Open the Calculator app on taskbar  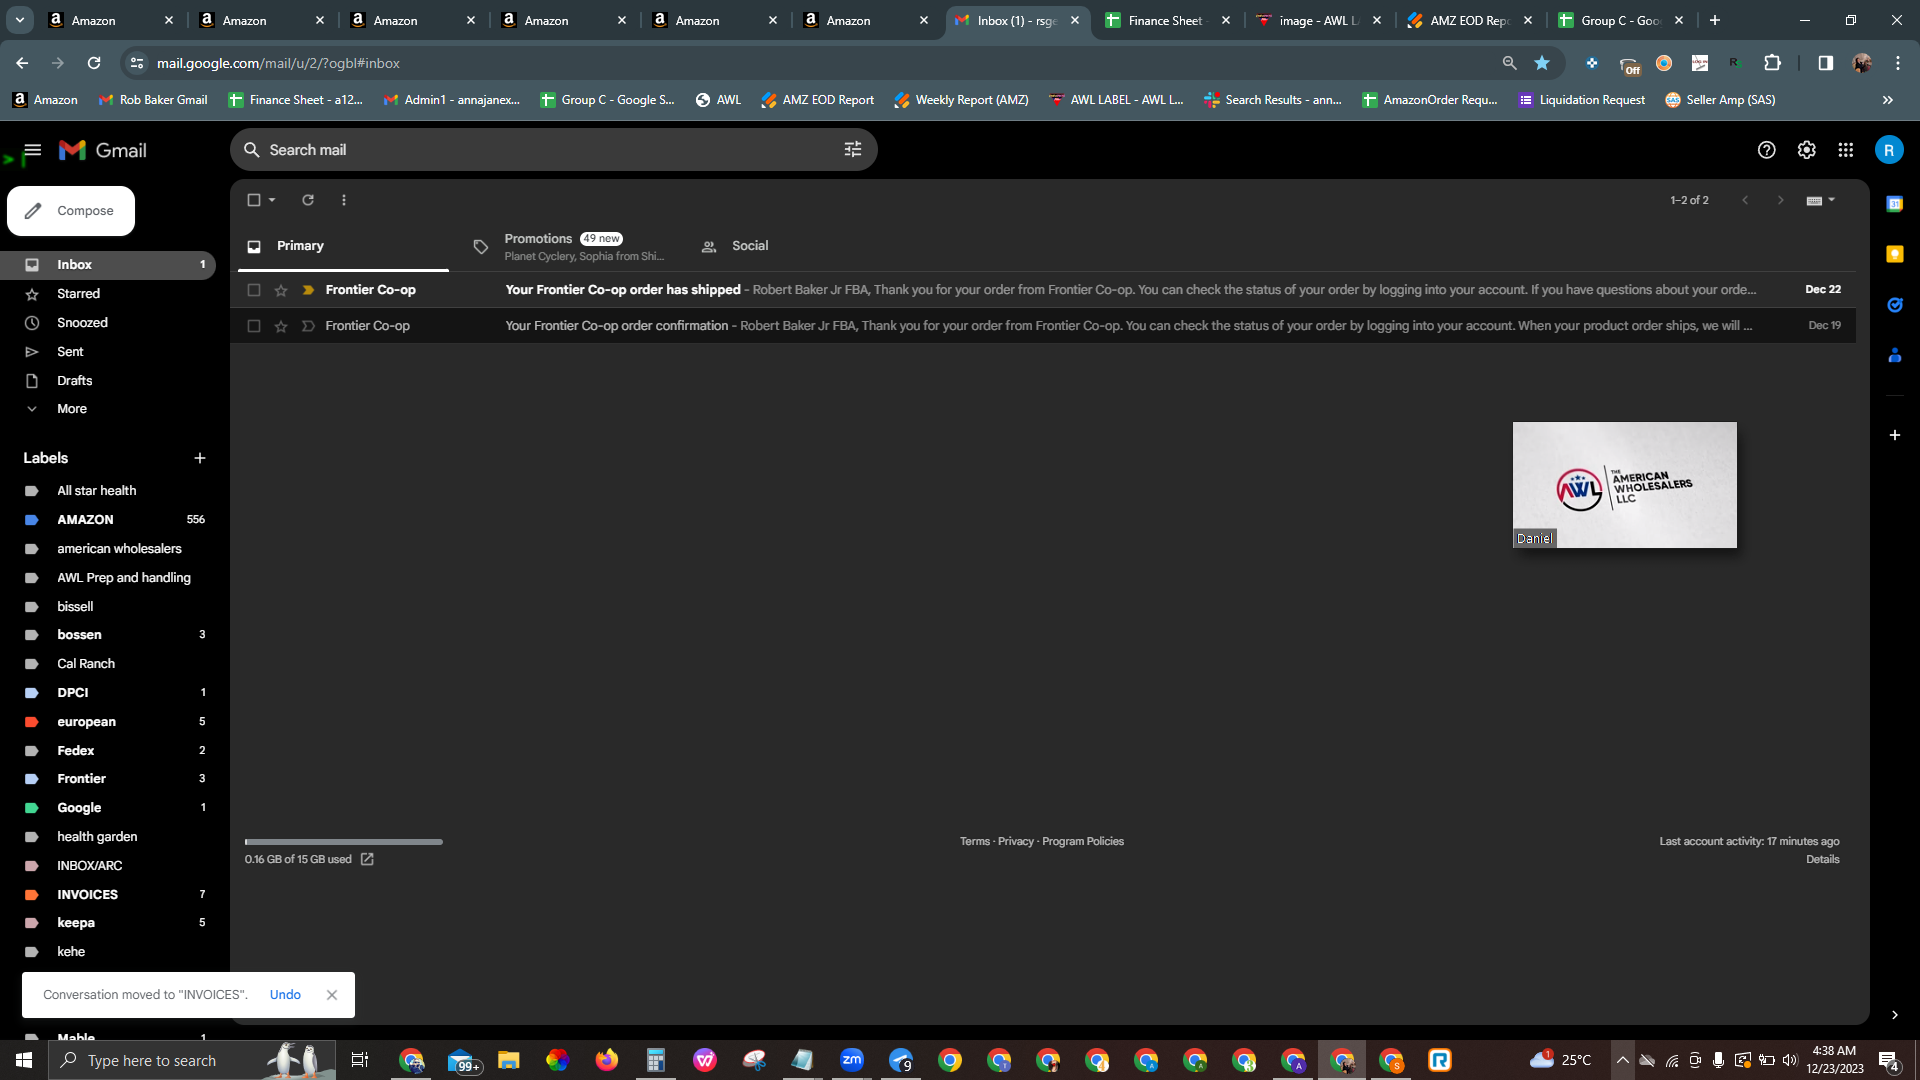click(656, 1060)
